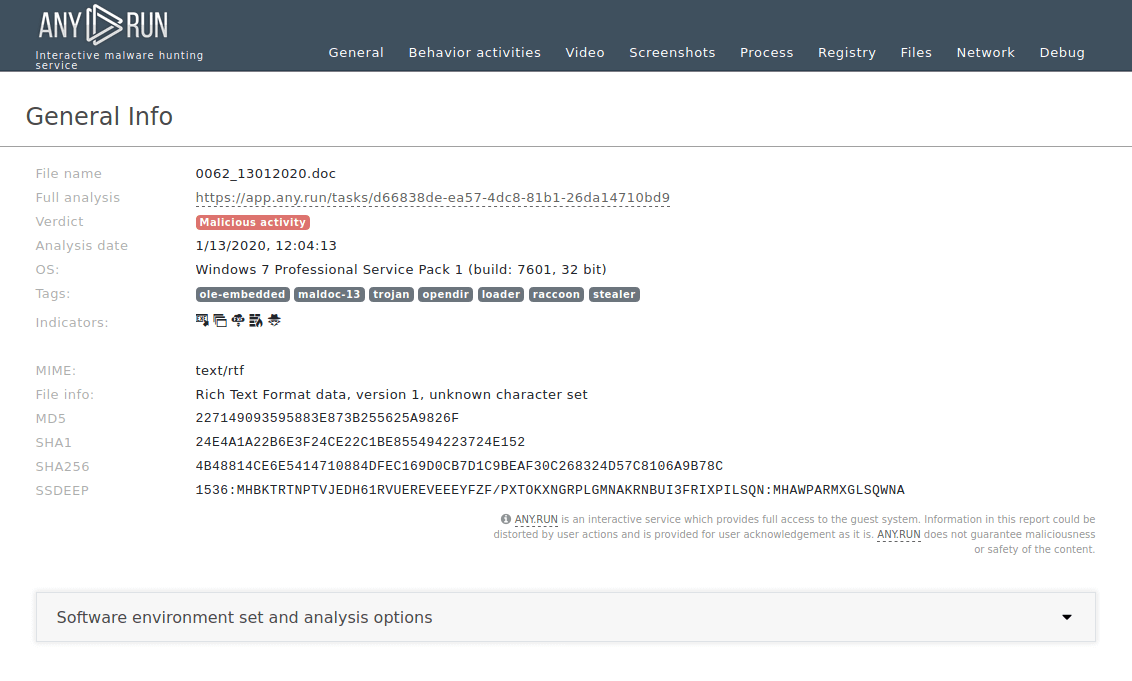Click the burning file indicator icon
This screenshot has width=1132, height=681.
[256, 320]
